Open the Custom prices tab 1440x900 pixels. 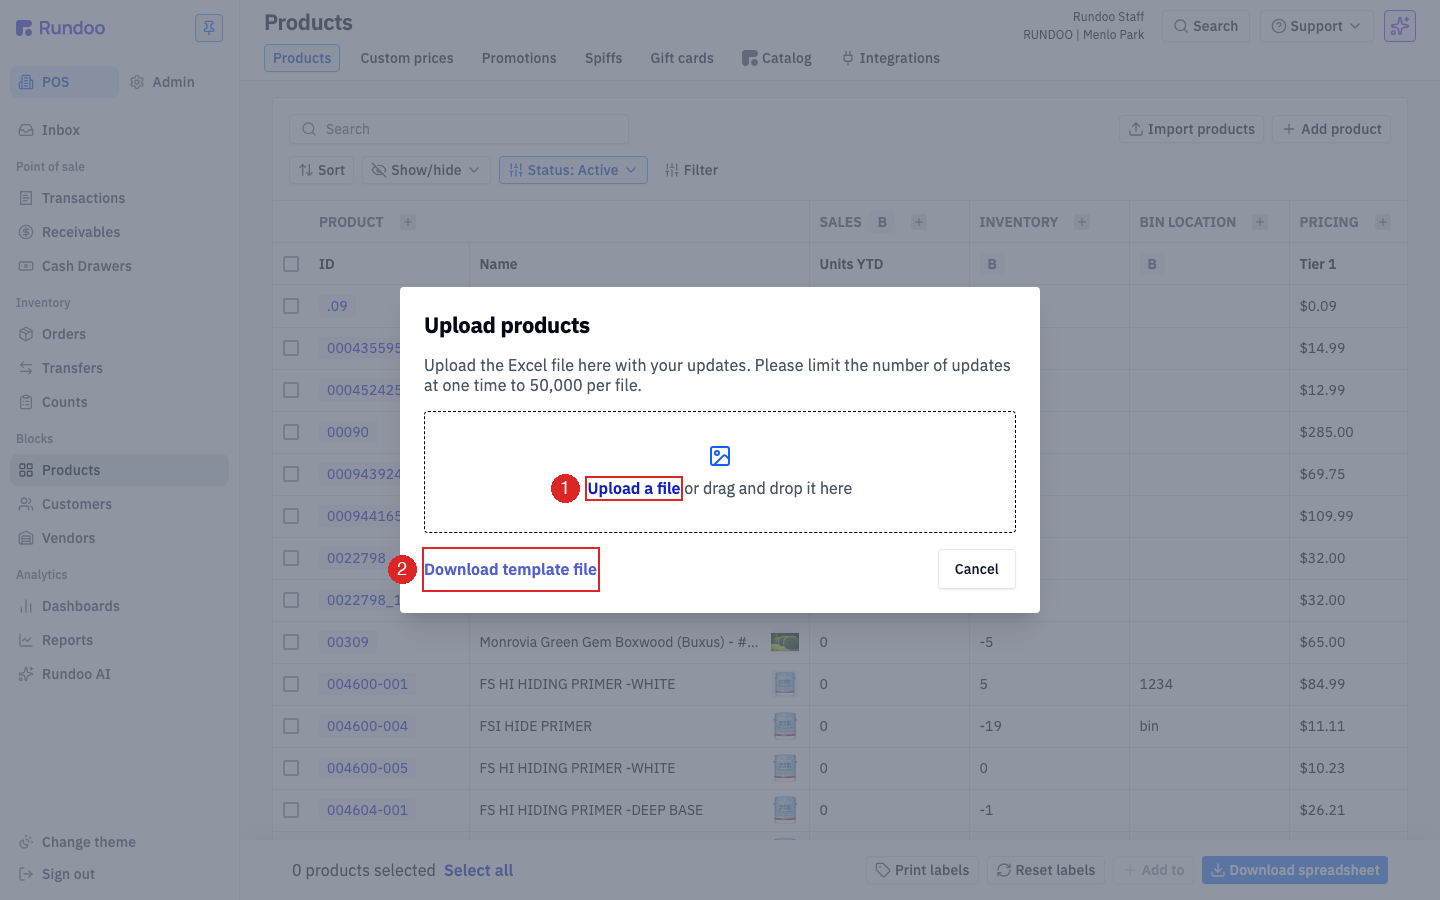407,58
